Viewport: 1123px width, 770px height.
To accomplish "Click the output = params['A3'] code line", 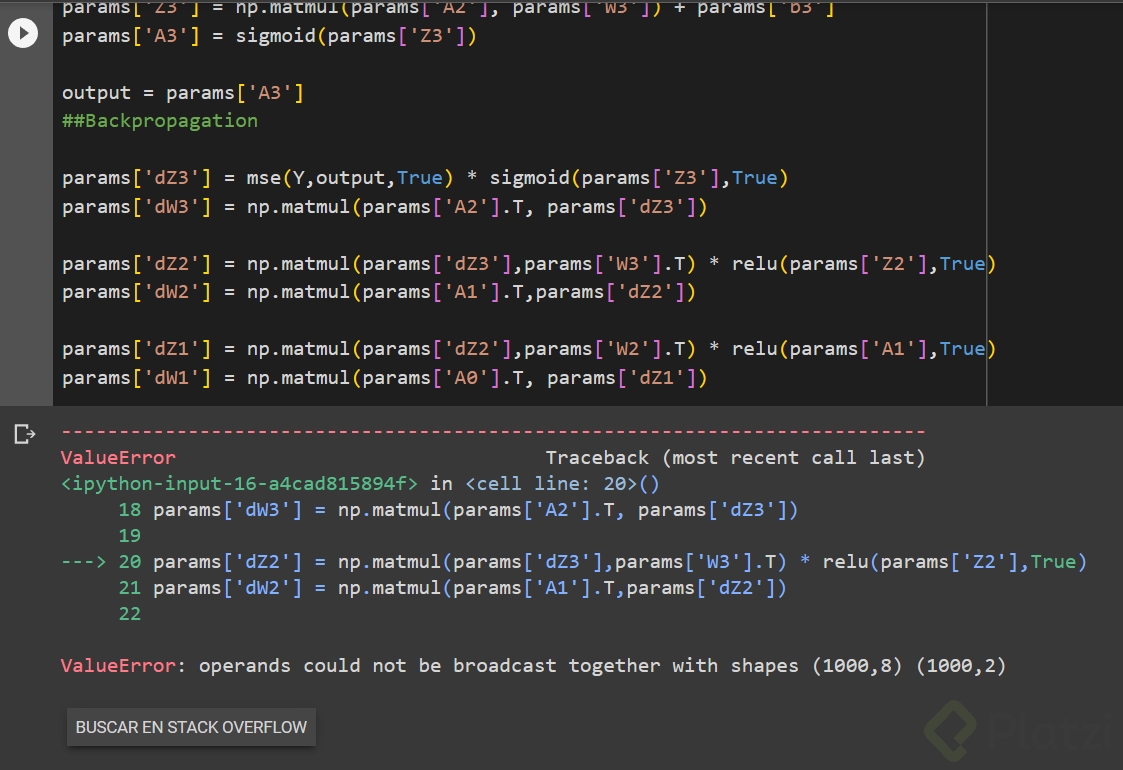I will pyautogui.click(x=183, y=93).
